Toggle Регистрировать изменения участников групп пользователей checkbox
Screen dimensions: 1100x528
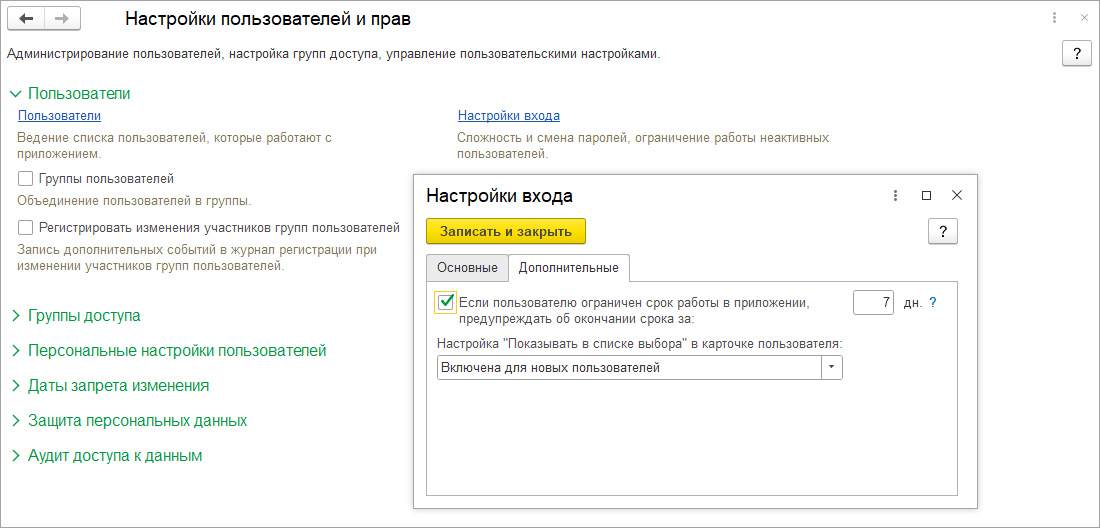point(26,228)
